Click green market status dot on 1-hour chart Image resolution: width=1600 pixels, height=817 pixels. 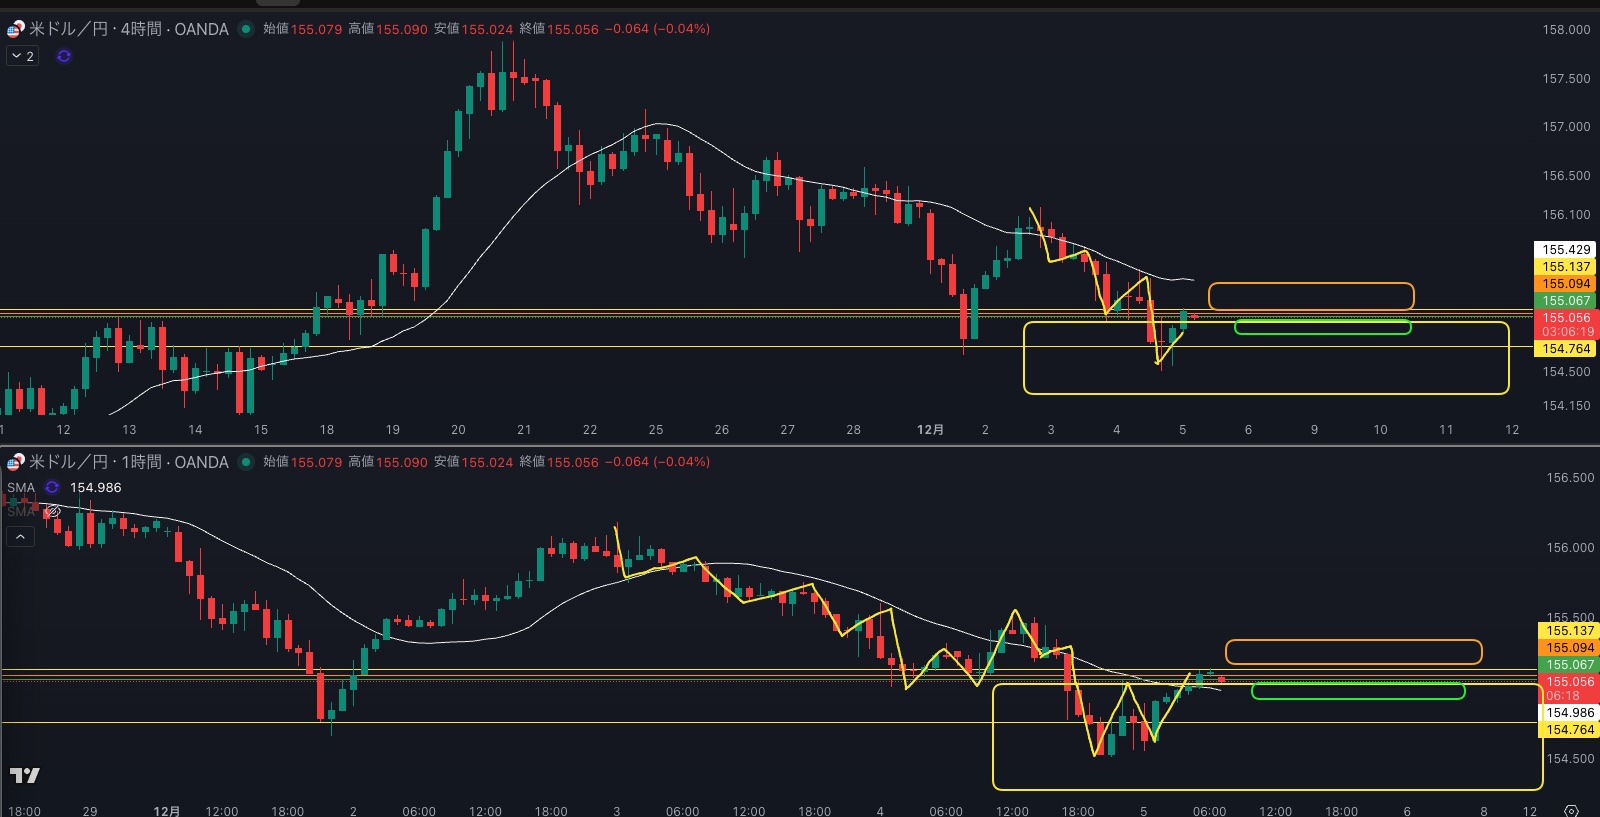tap(246, 462)
